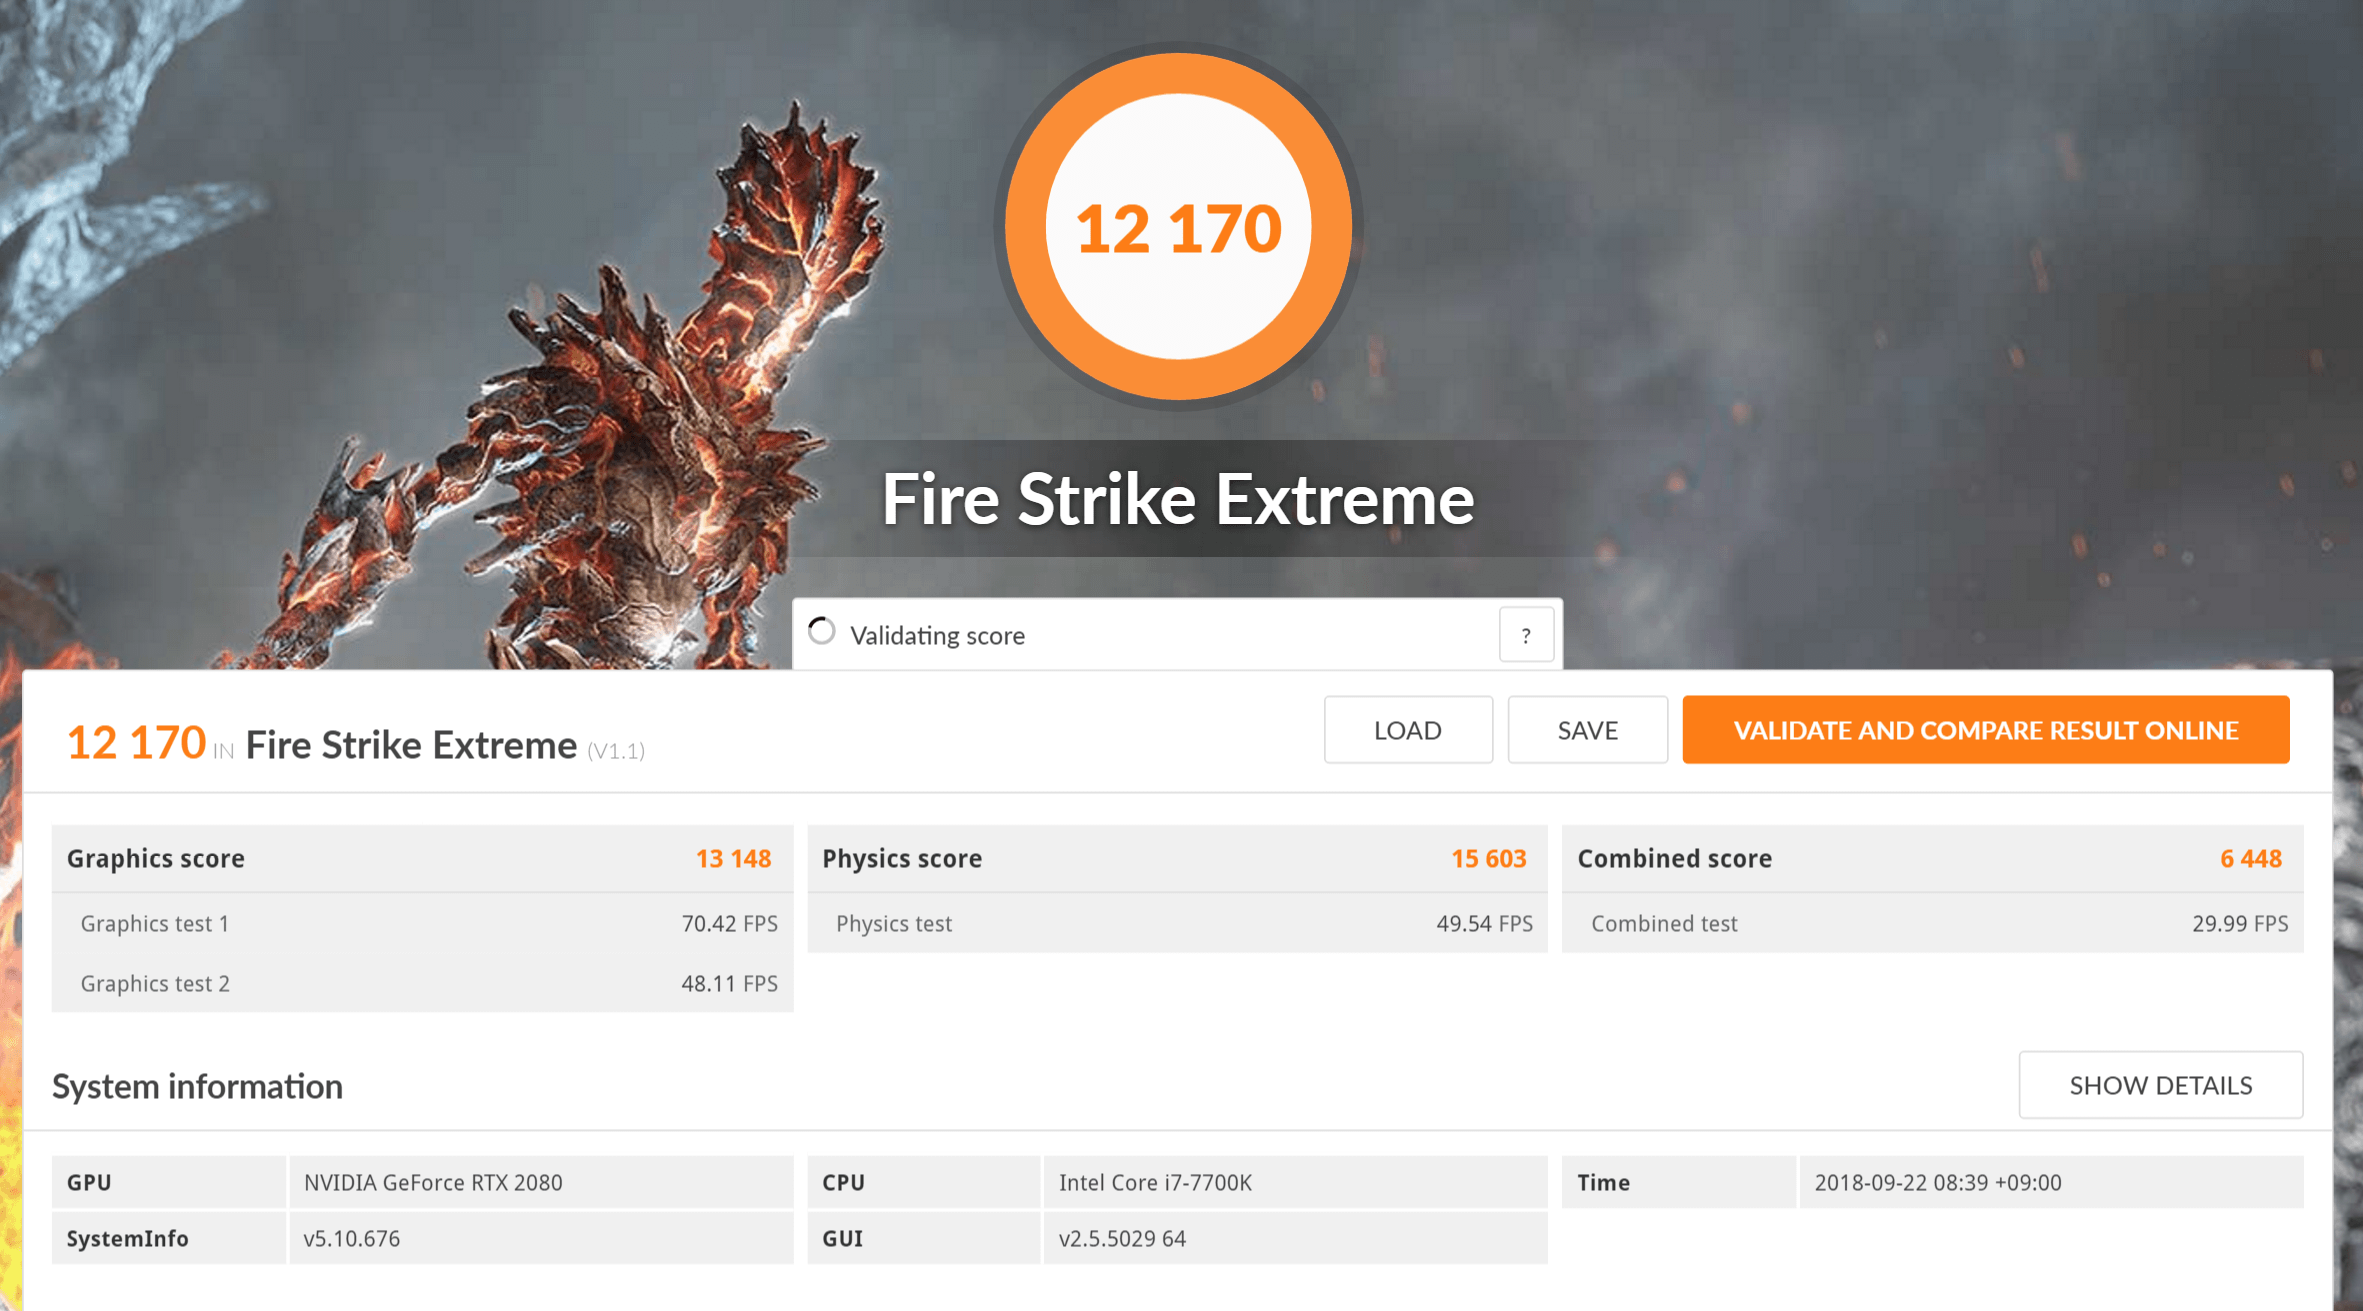Screen dimensions: 2363x1311
Task: Click Fire Strike Extreme in result header
Action: [411, 745]
